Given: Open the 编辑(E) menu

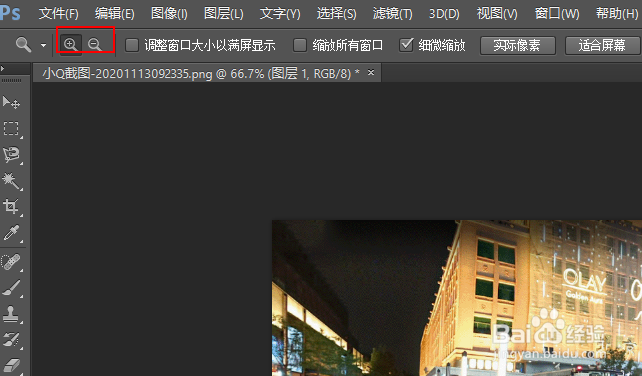Looking at the screenshot, I should [x=114, y=14].
